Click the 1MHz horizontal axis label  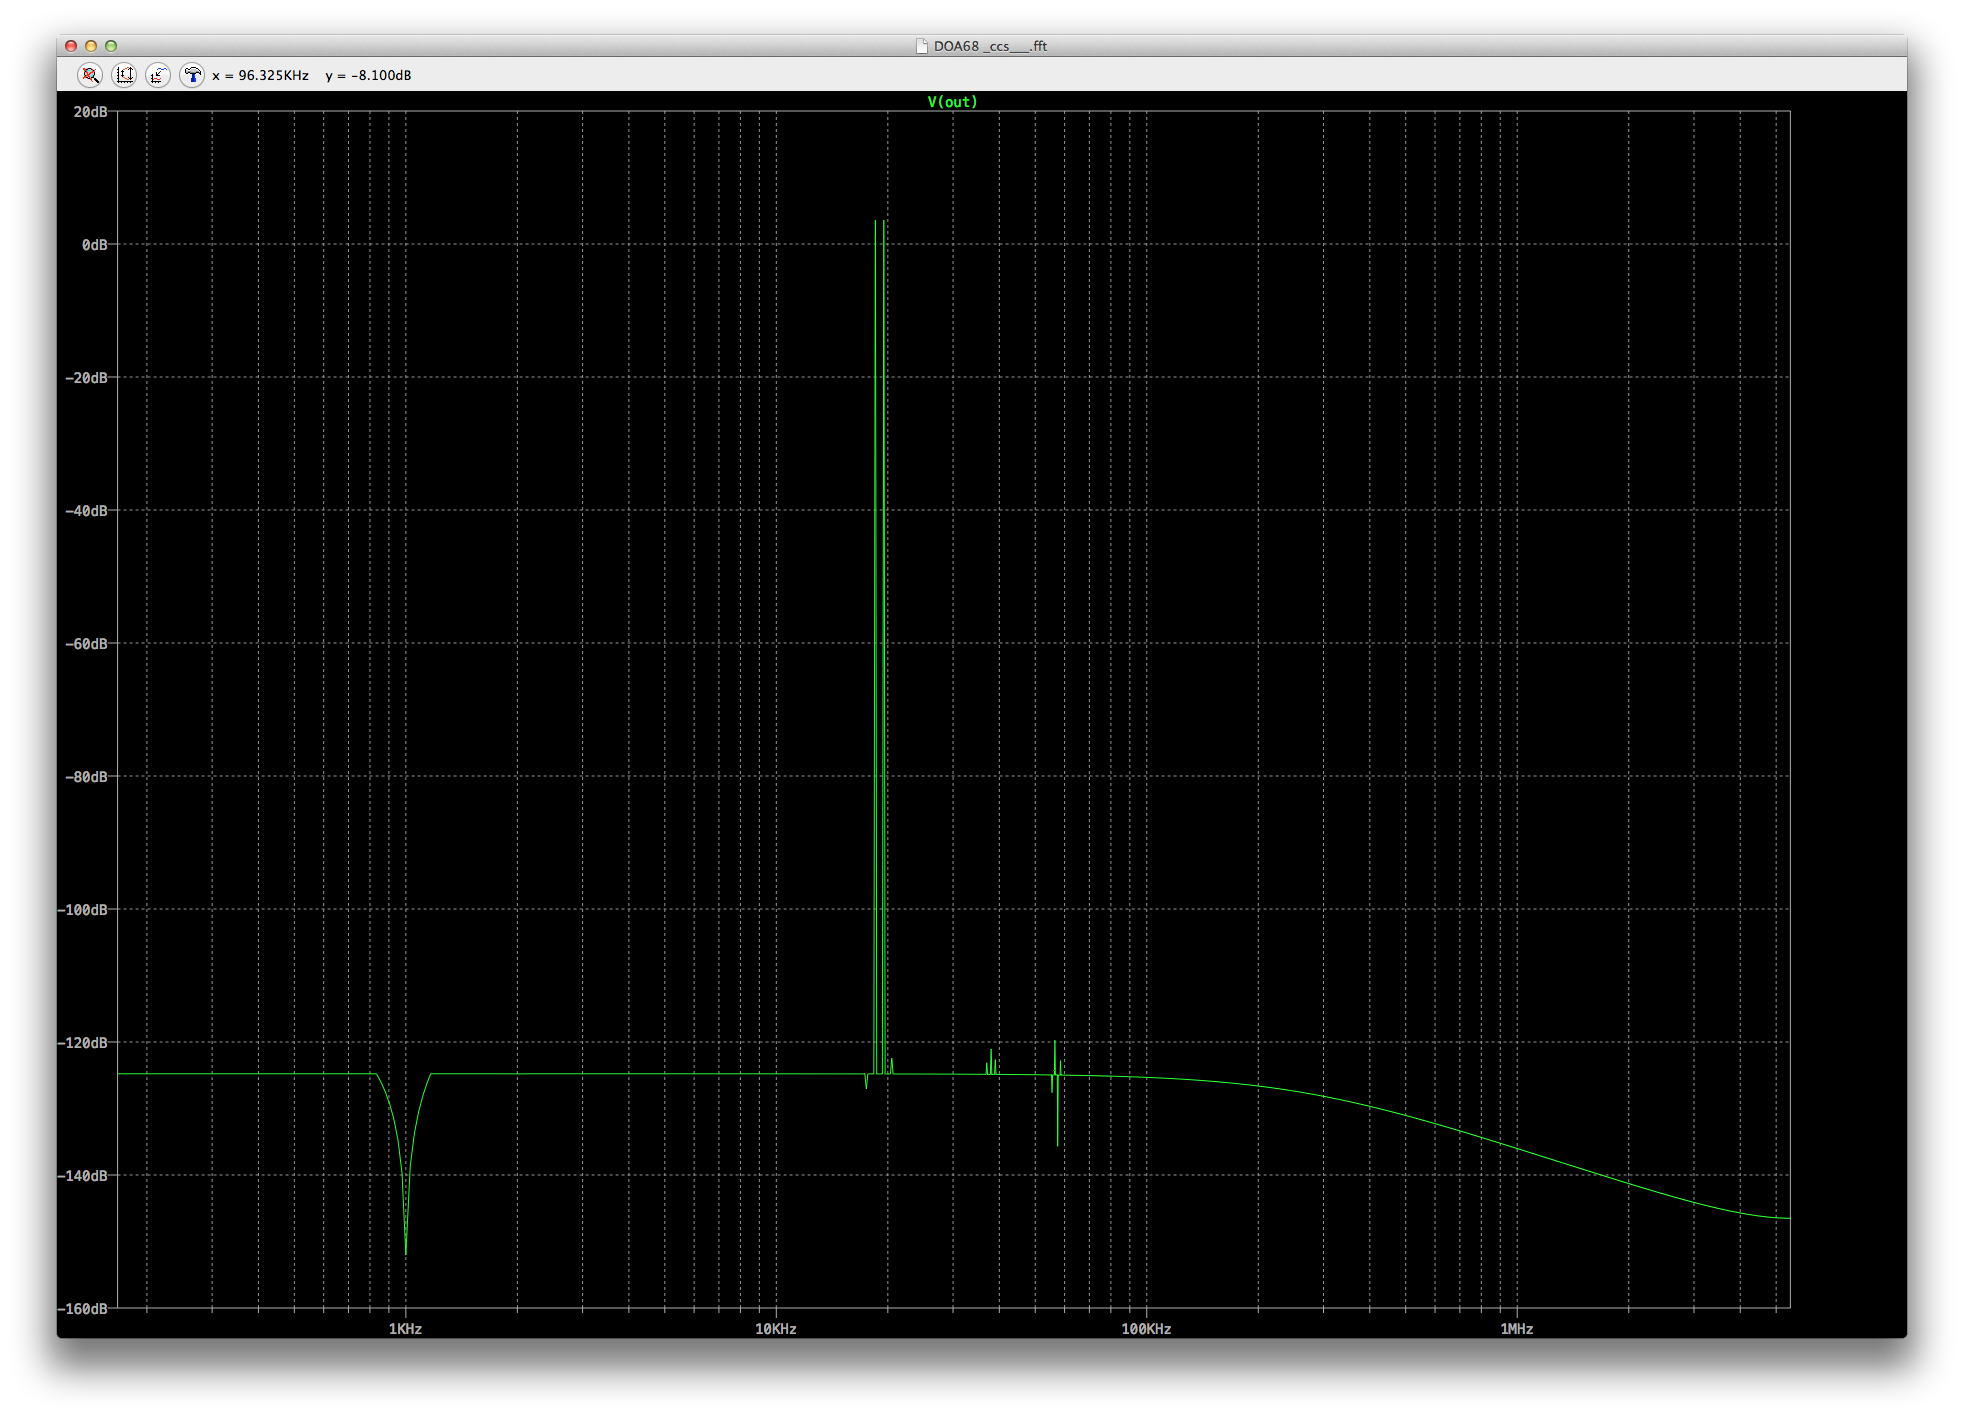(x=1517, y=1329)
